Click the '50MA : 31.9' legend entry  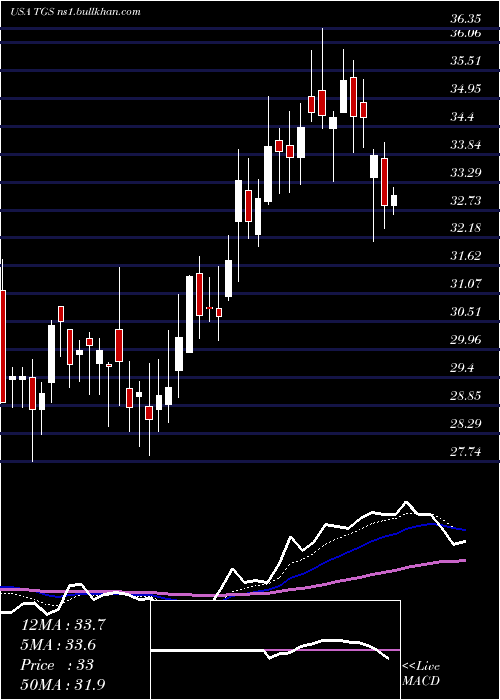pos(63,684)
